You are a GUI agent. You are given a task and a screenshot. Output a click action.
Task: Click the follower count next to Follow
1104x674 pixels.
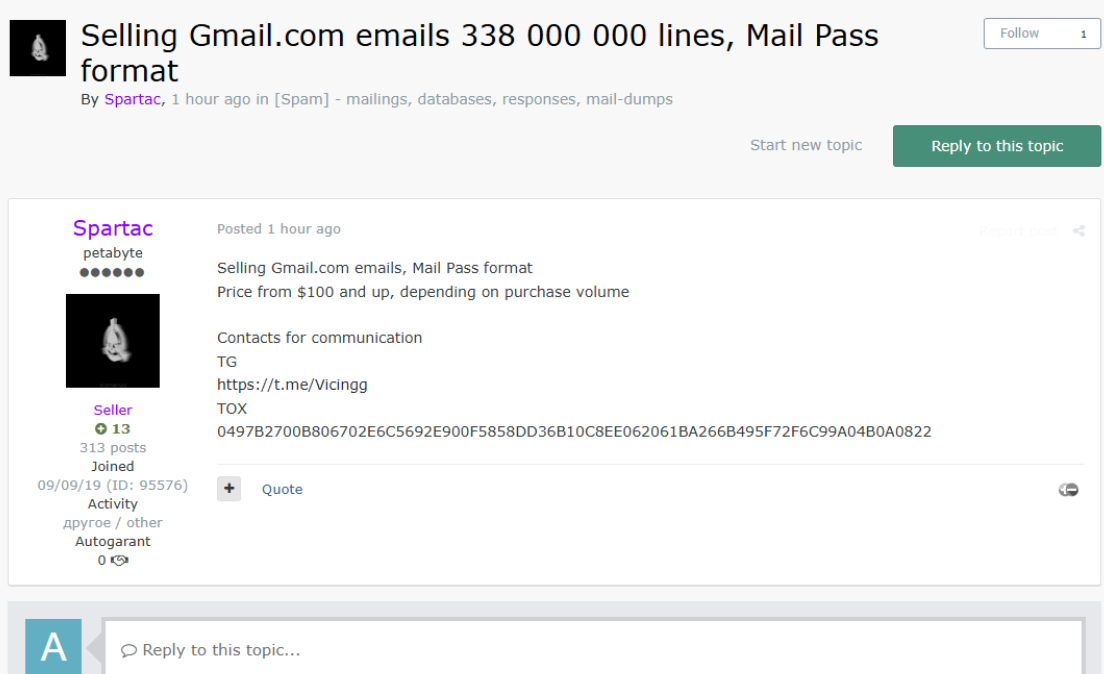1082,34
